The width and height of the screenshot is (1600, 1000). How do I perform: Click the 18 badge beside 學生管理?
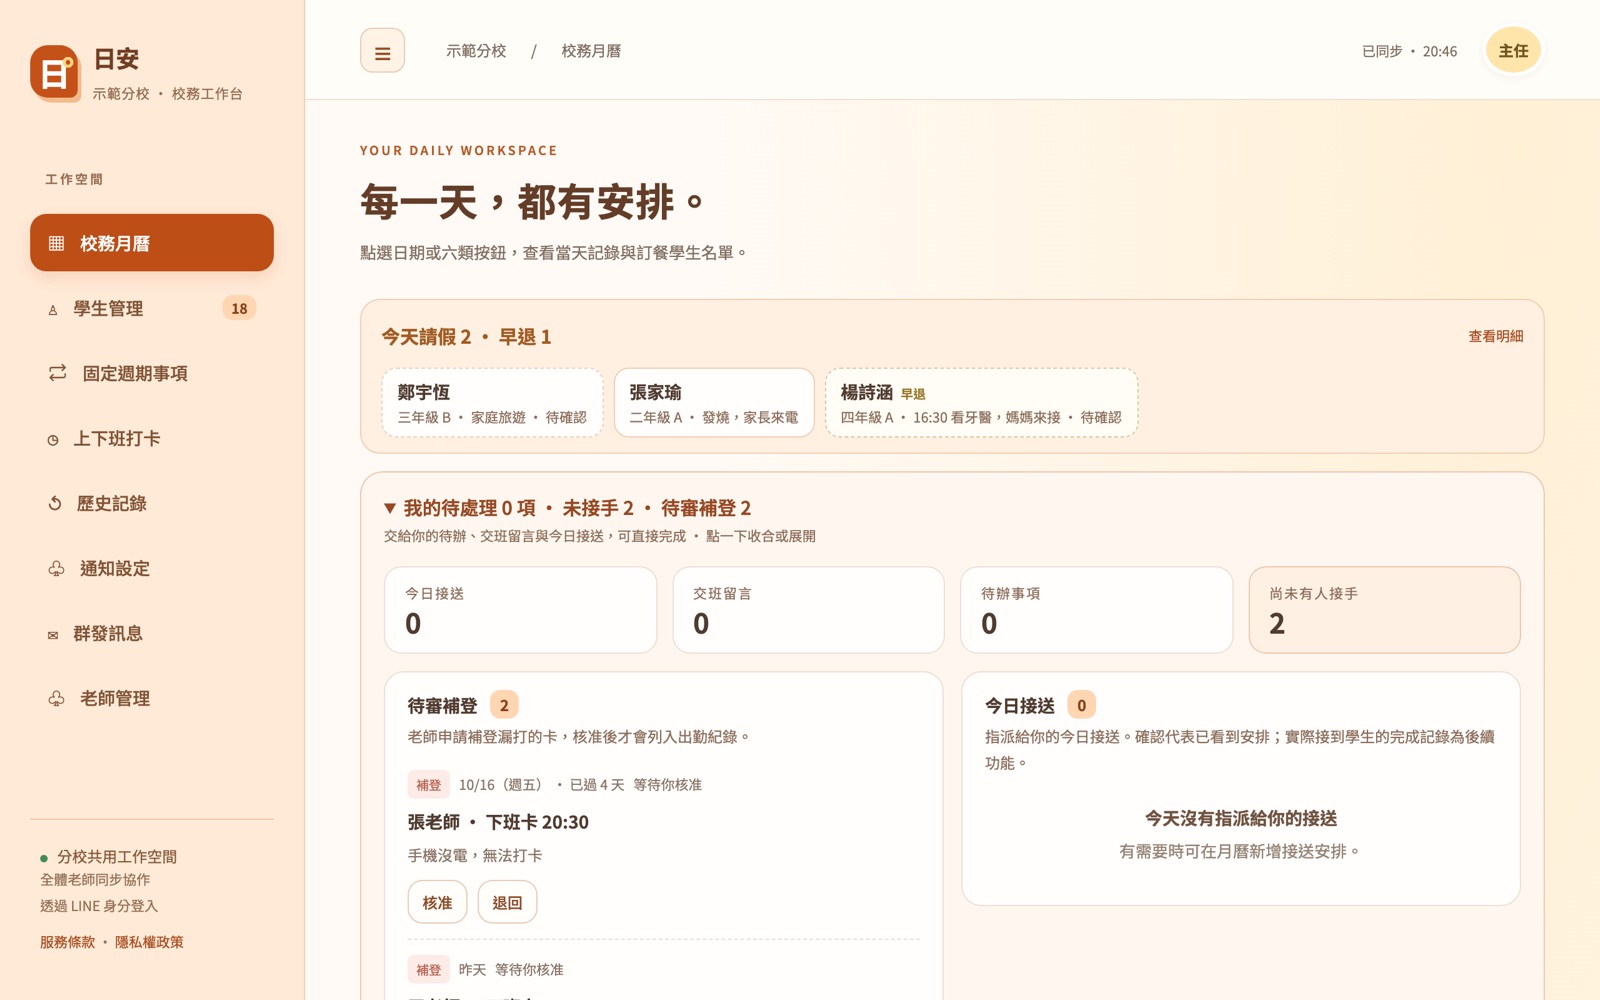pos(239,308)
